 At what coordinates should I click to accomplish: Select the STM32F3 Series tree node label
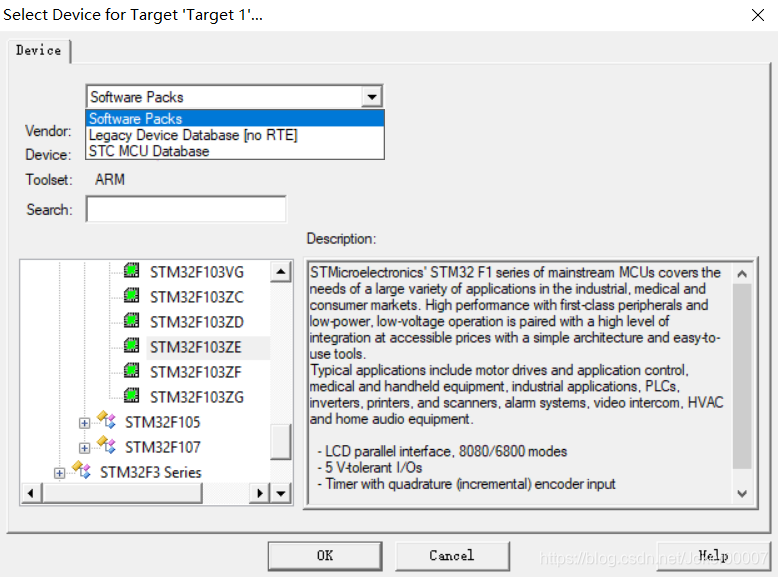pos(150,472)
